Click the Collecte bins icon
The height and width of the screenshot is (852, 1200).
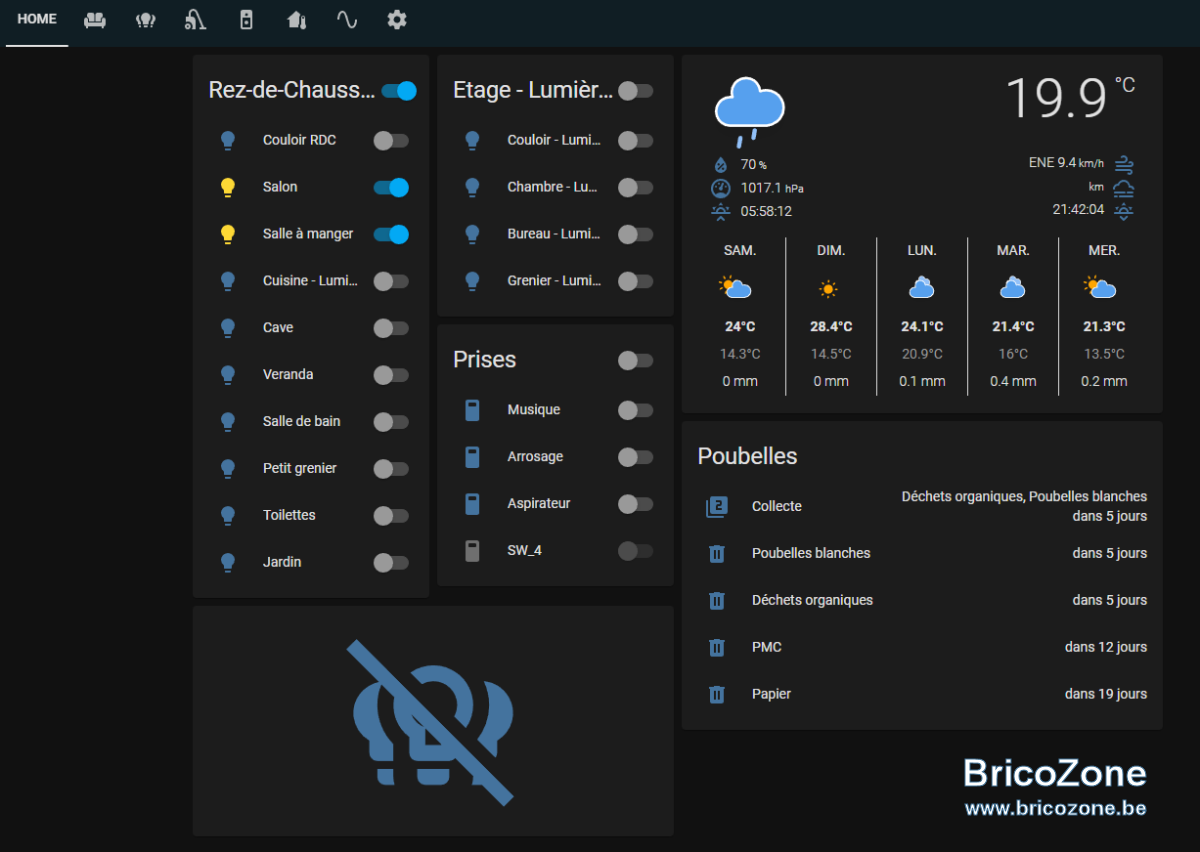(x=716, y=507)
